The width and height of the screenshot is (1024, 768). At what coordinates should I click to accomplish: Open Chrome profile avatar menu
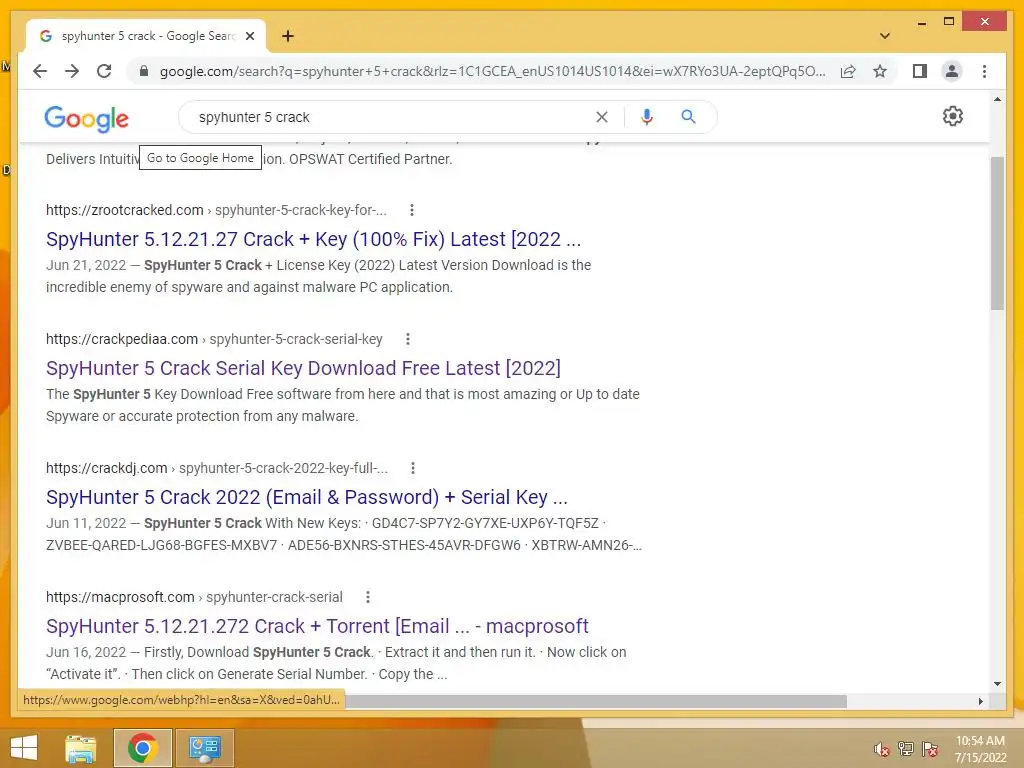[x=952, y=71]
